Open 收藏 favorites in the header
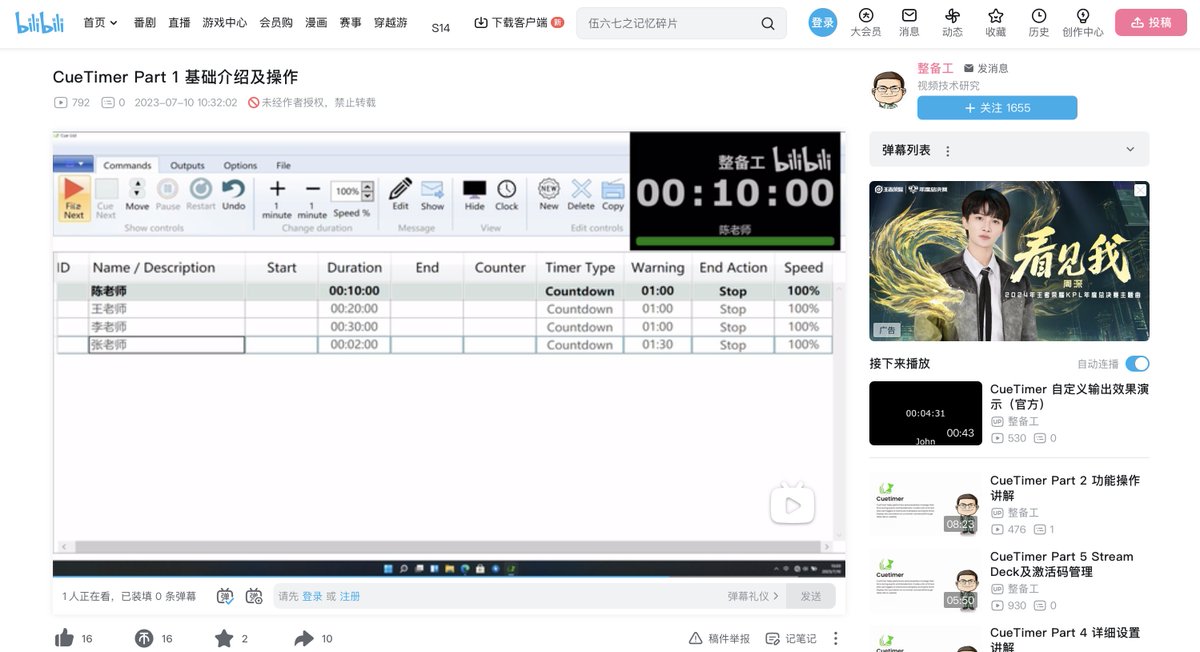Viewport: 1200px width, 652px height. pyautogui.click(x=996, y=23)
